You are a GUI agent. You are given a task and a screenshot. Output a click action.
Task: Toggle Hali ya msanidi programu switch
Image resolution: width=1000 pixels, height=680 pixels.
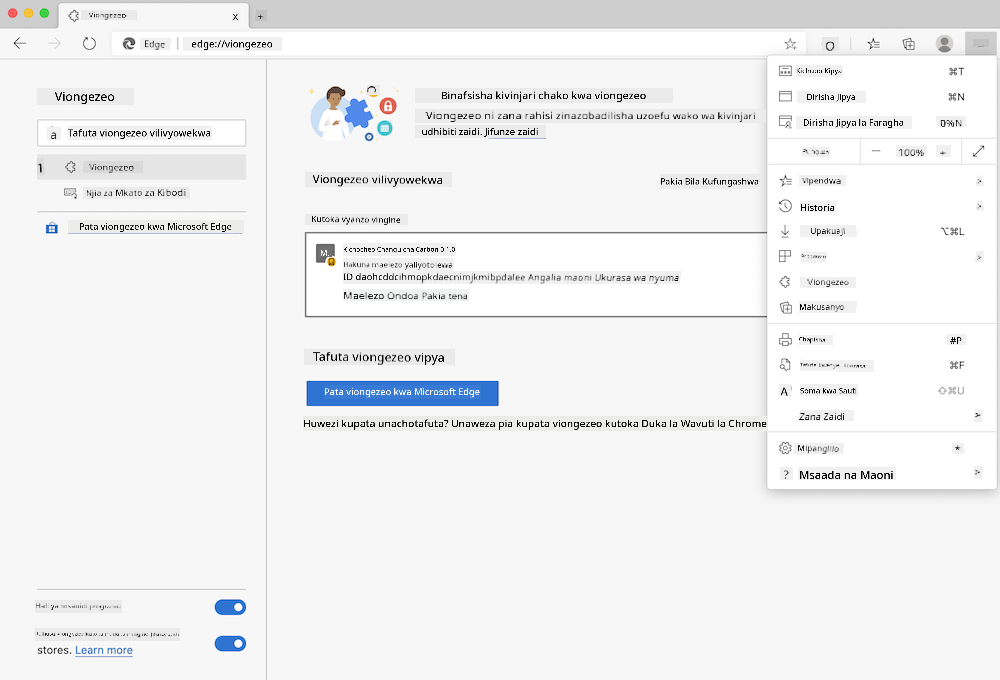[x=230, y=606]
